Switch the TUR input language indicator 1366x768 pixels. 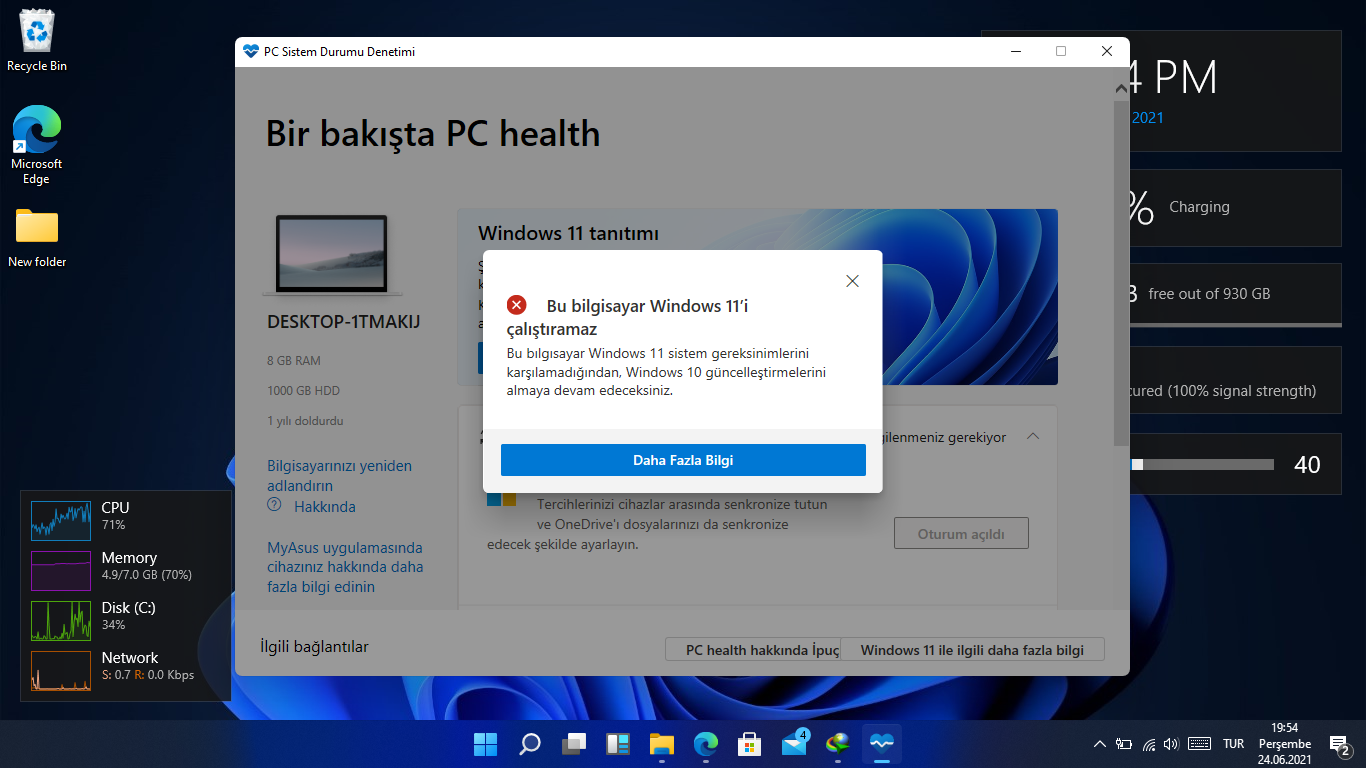tap(1234, 744)
